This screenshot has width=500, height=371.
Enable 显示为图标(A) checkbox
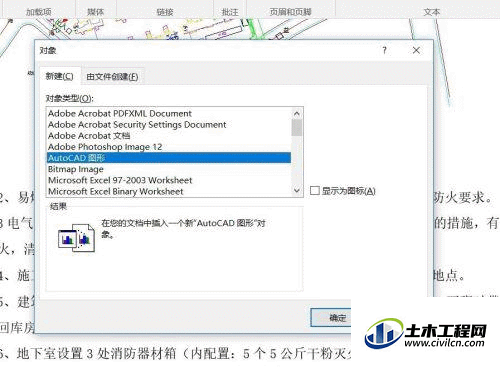[x=314, y=191]
